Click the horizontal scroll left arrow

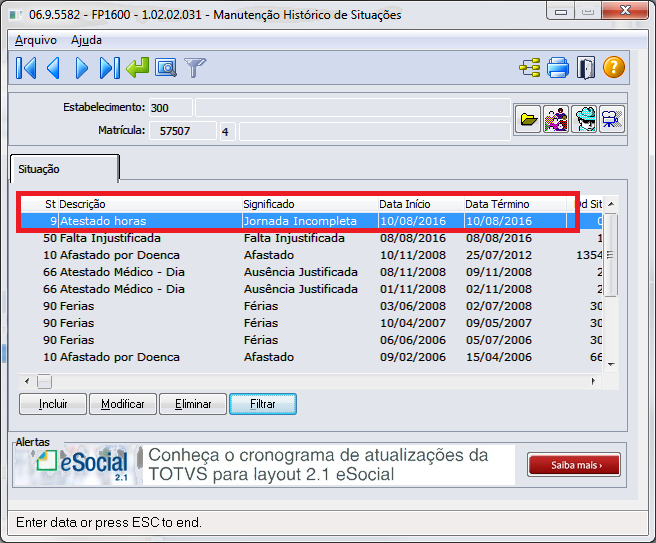pos(27,381)
